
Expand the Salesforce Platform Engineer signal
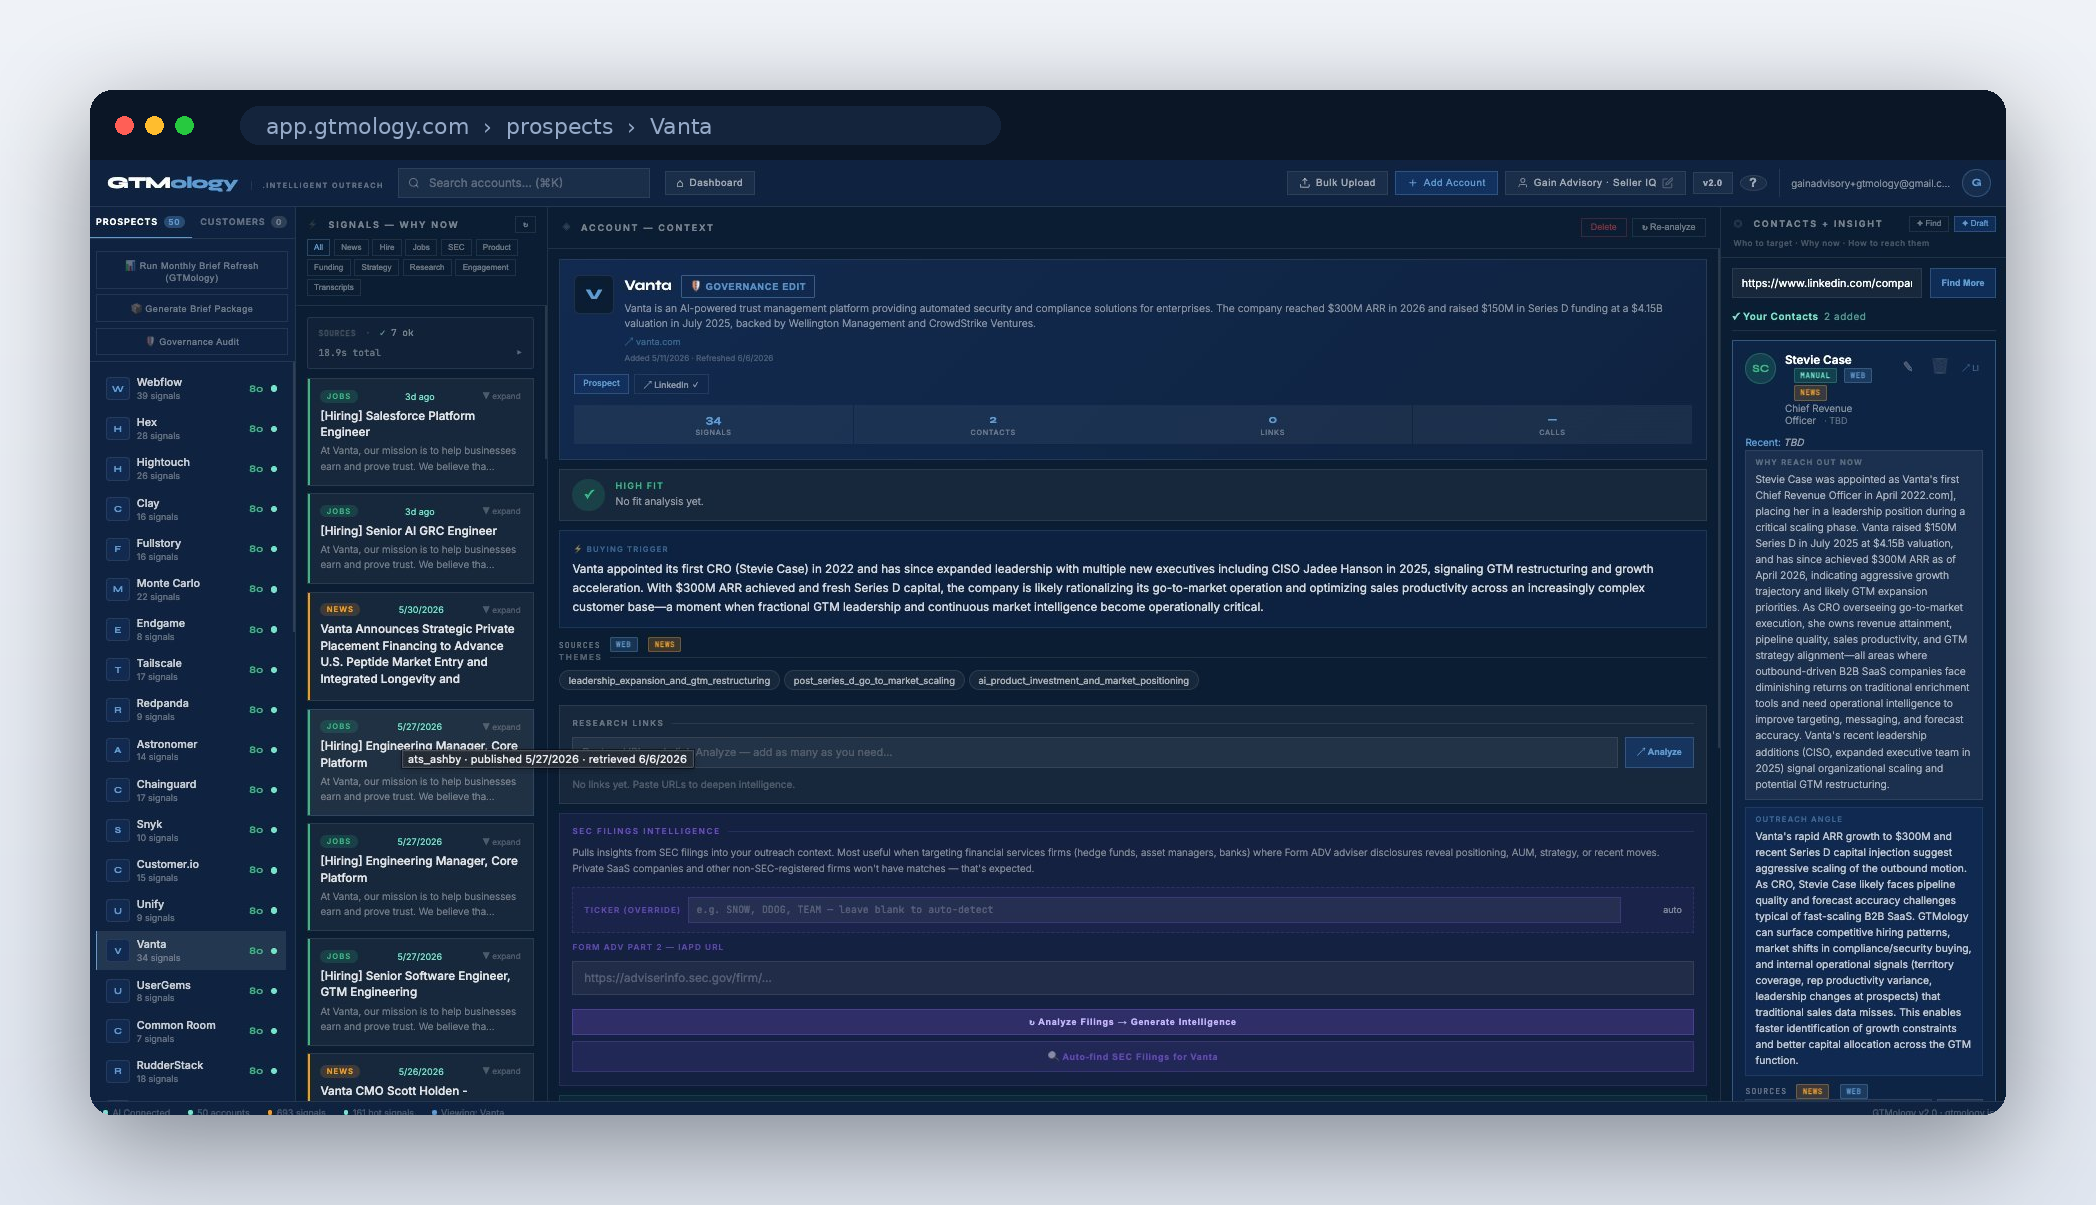tap(502, 396)
